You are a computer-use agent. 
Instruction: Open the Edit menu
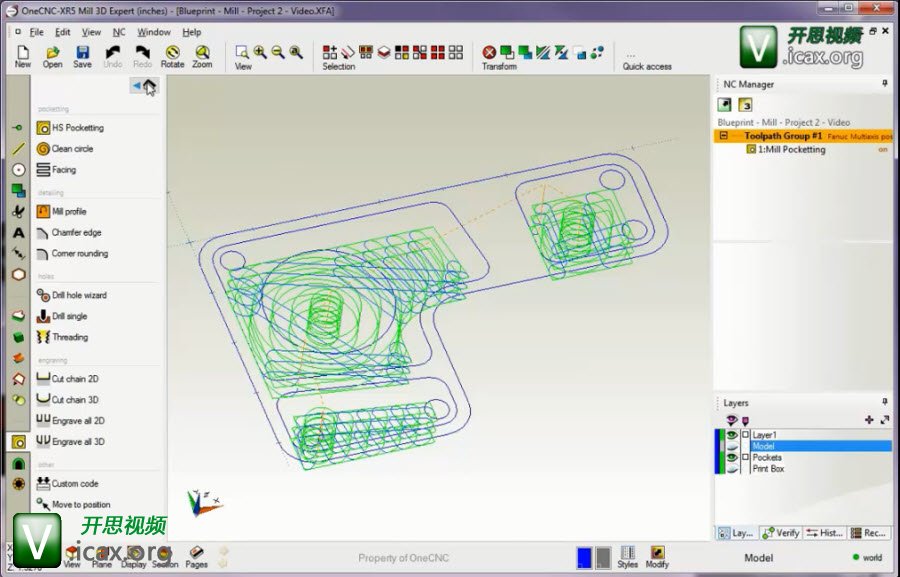click(63, 32)
